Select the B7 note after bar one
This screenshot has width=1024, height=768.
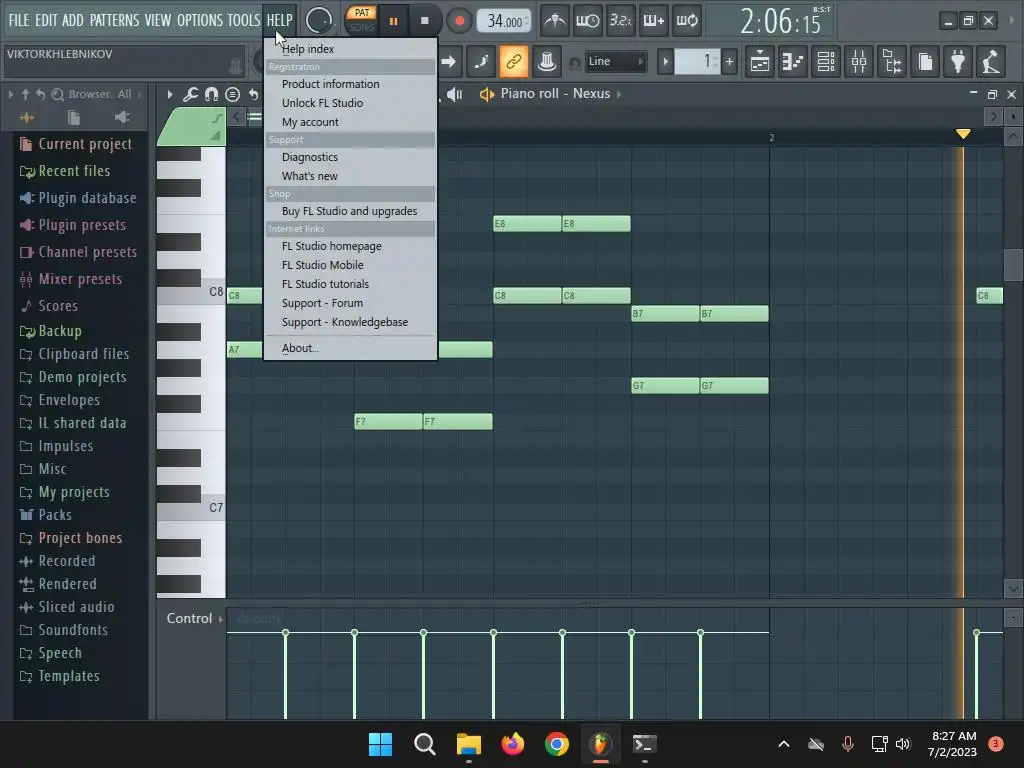665,313
